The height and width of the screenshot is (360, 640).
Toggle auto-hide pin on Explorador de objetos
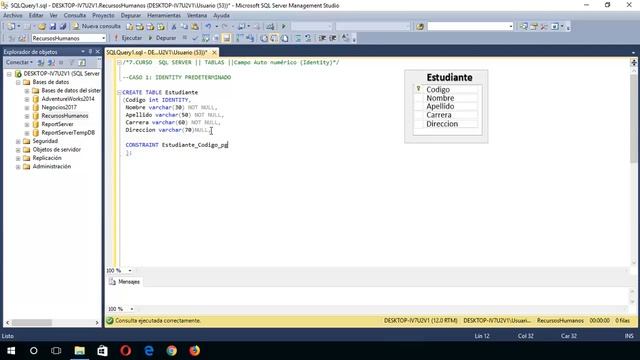pos(90,51)
